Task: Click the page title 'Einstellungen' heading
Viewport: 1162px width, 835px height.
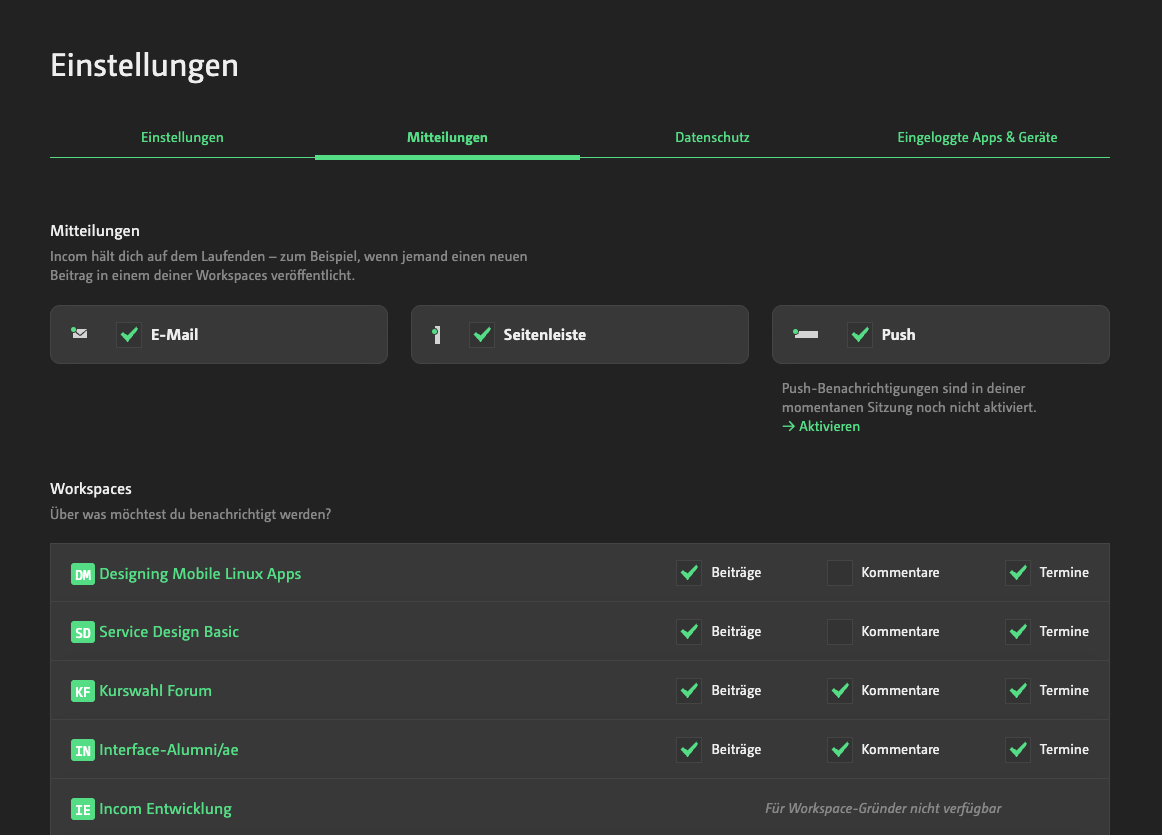Action: 145,66
